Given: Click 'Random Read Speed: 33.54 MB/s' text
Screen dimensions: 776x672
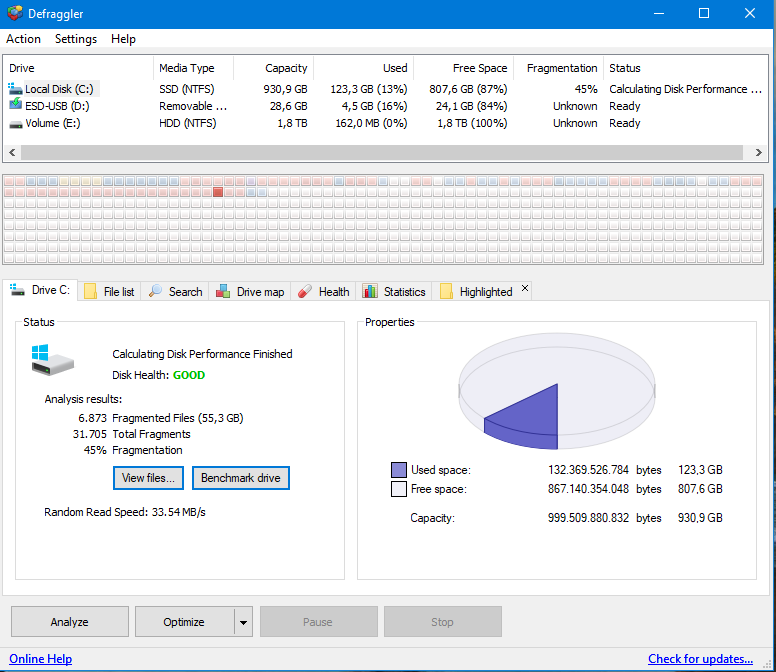Looking at the screenshot, I should pyautogui.click(x=125, y=512).
